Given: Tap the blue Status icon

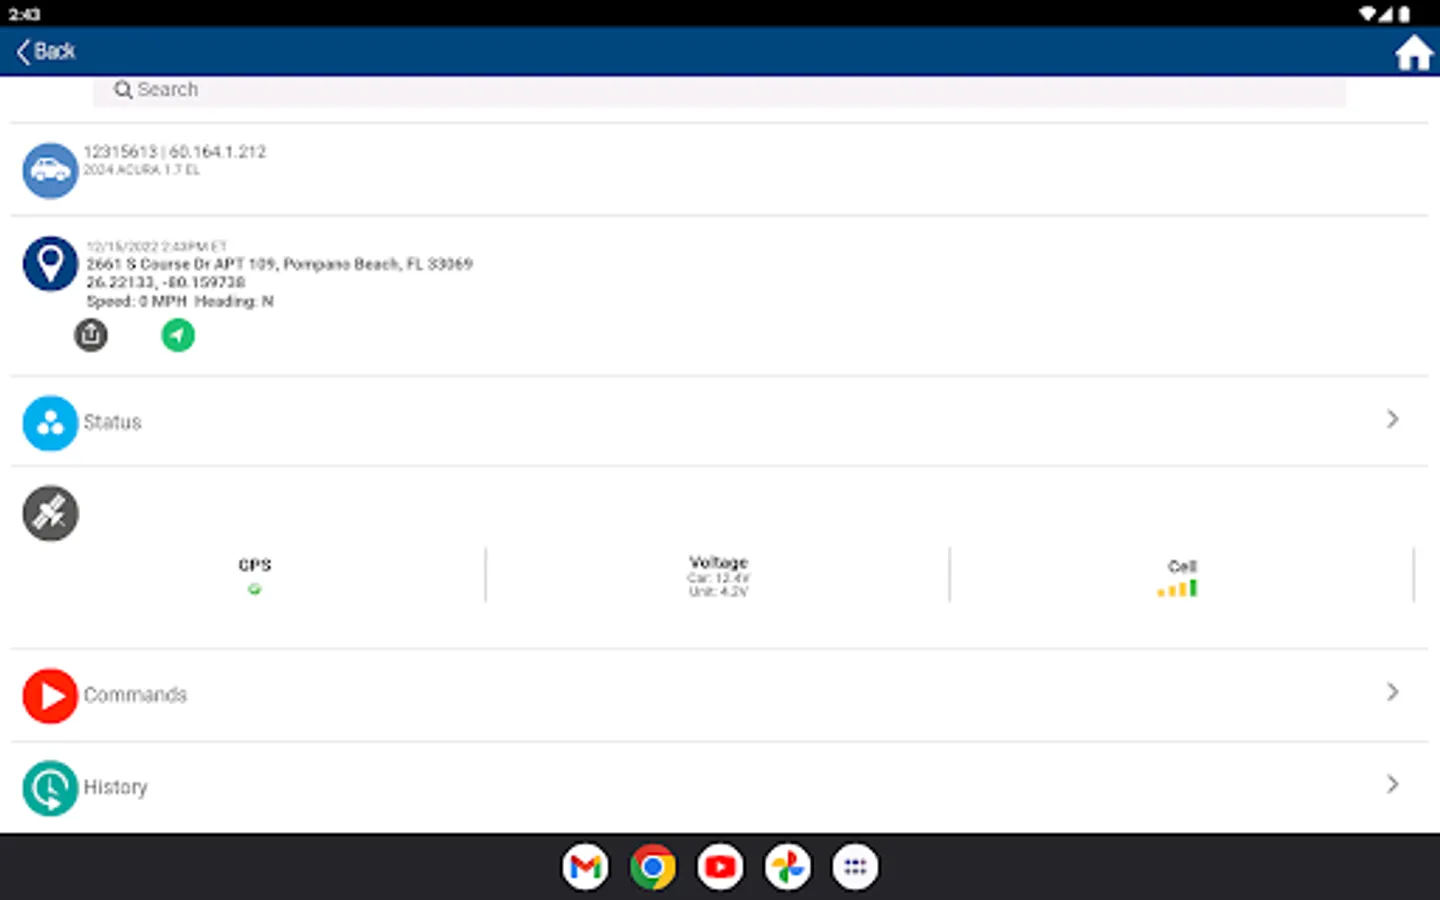Looking at the screenshot, I should coord(50,423).
